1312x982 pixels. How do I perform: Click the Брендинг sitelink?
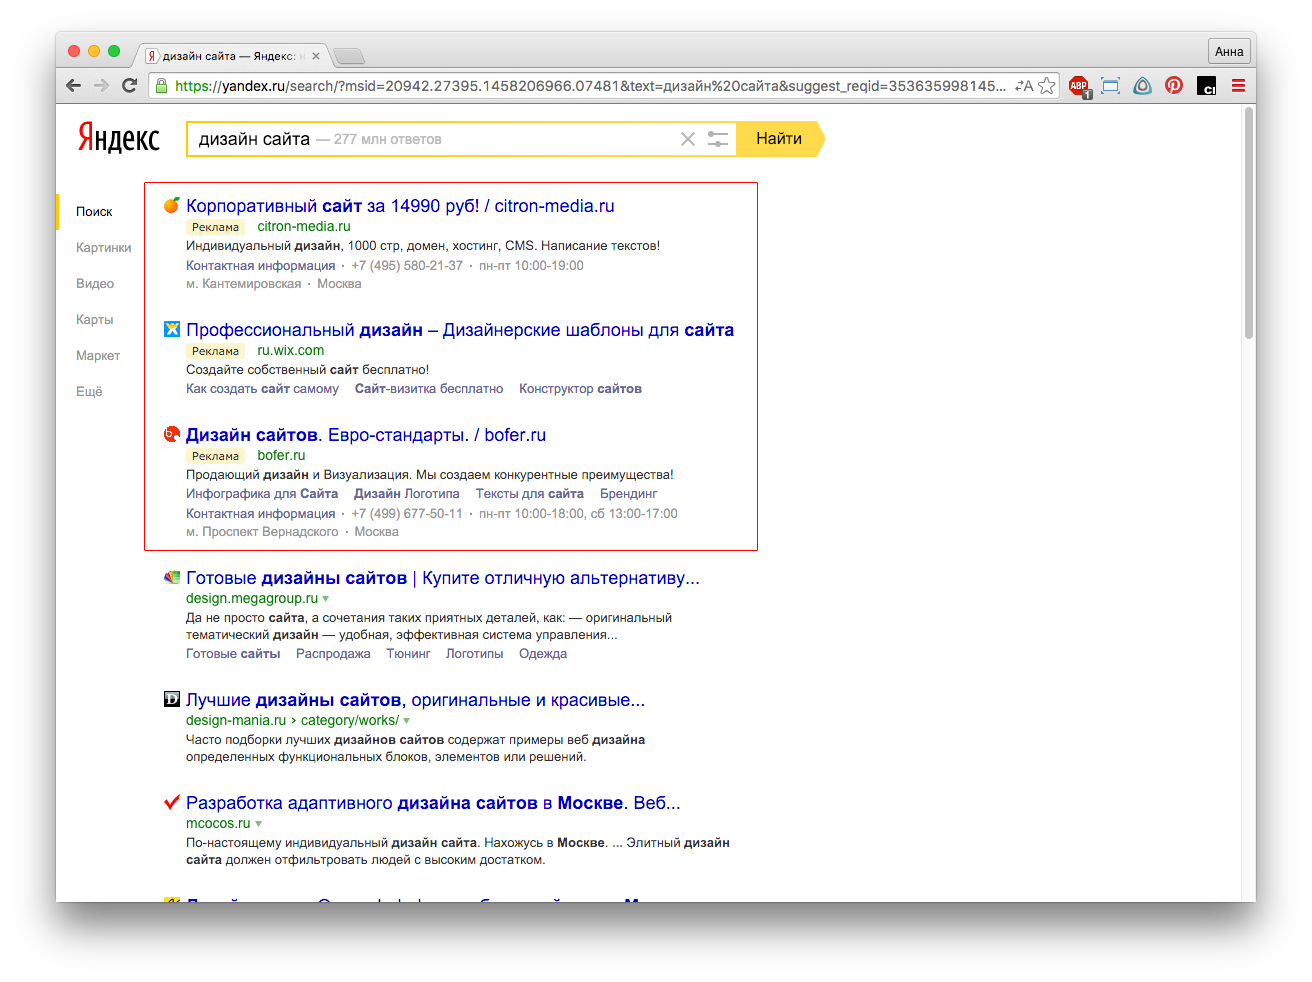[x=629, y=494]
